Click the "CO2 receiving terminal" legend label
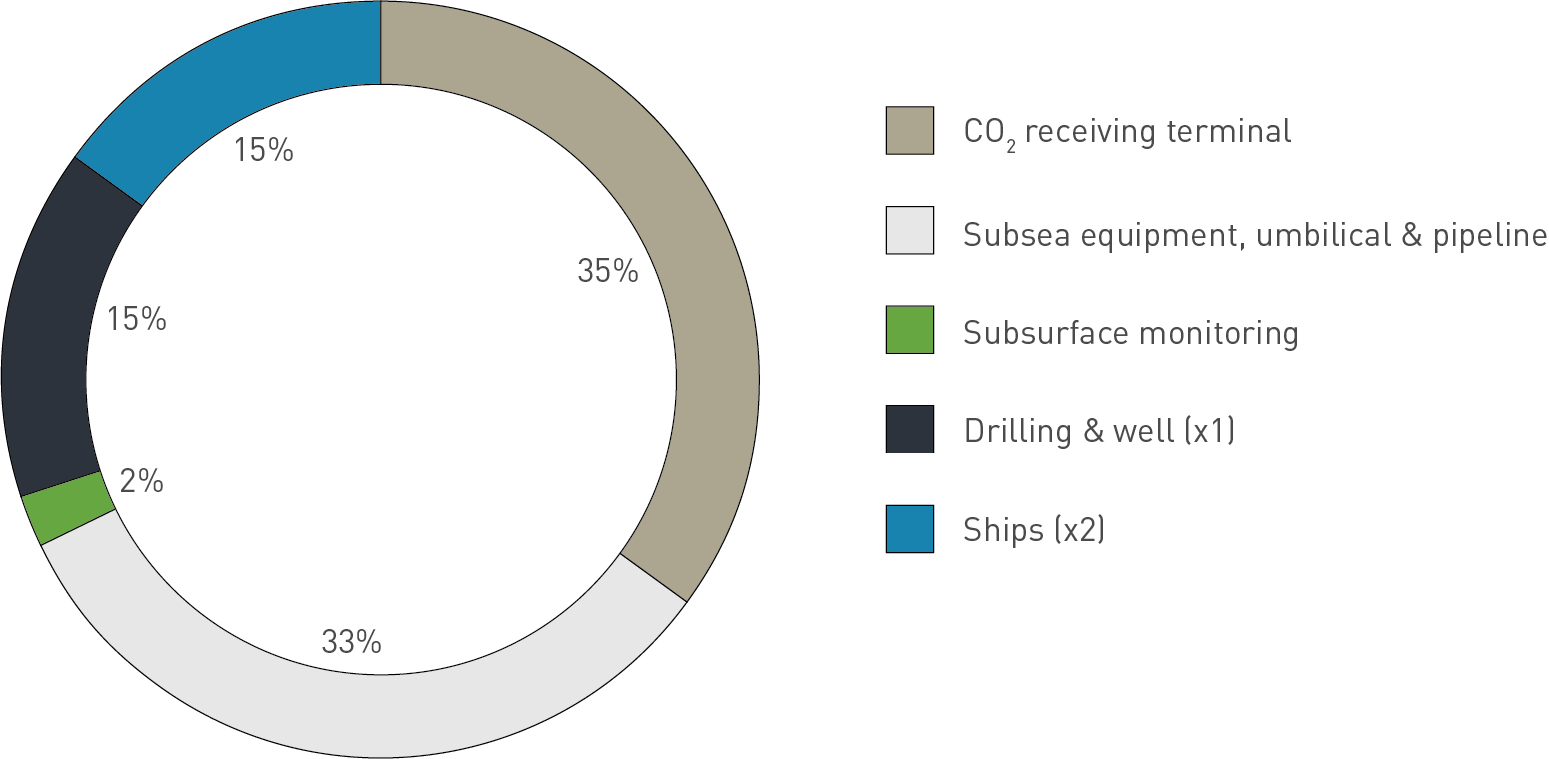The image size is (1549, 759). (x=1127, y=131)
